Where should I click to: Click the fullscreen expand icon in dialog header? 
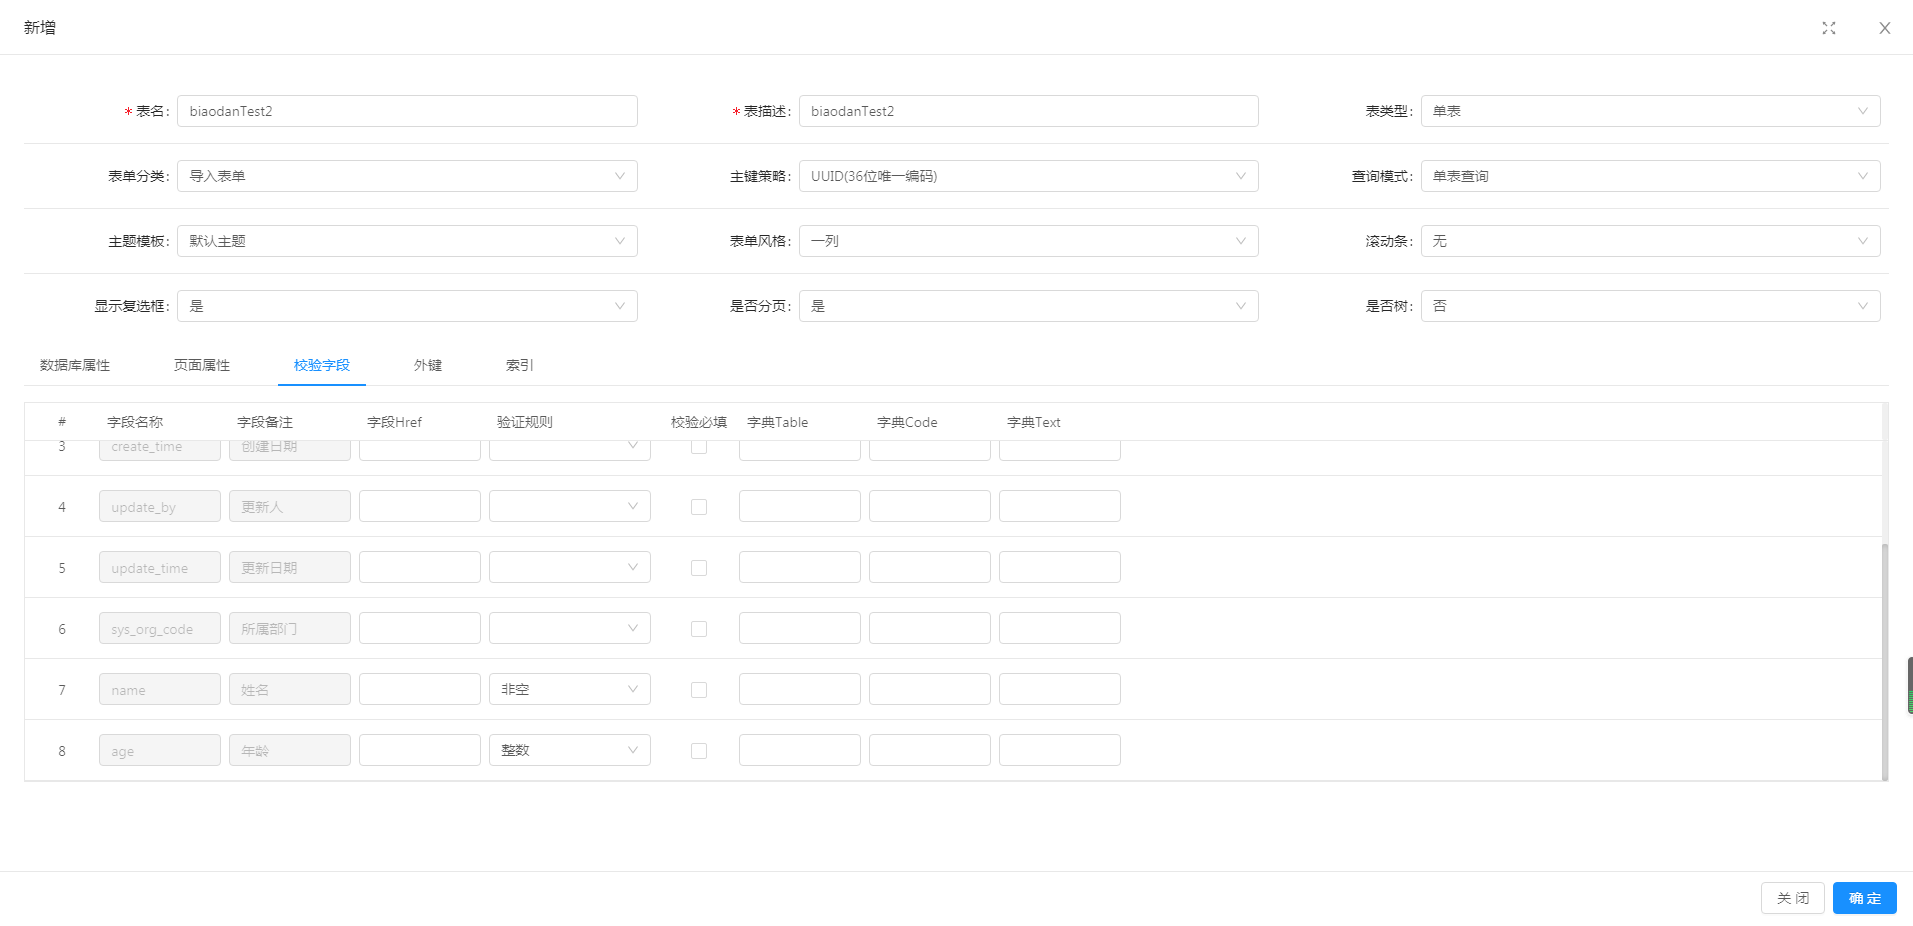tap(1829, 28)
